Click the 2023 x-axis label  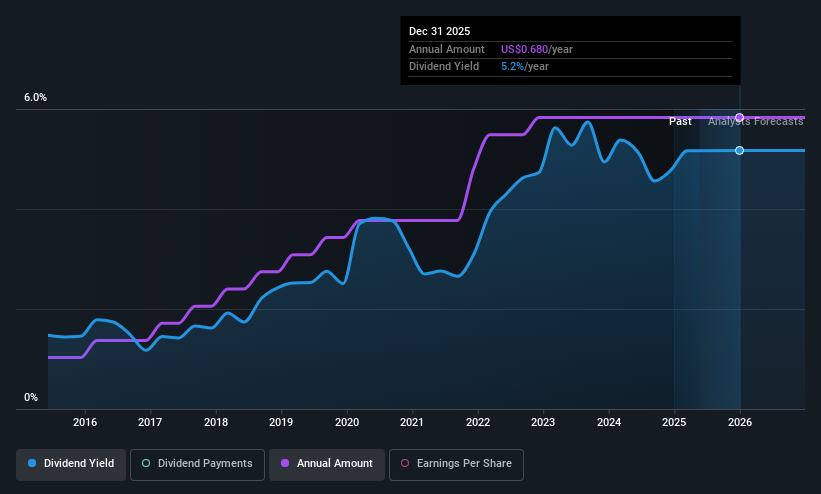tap(543, 422)
